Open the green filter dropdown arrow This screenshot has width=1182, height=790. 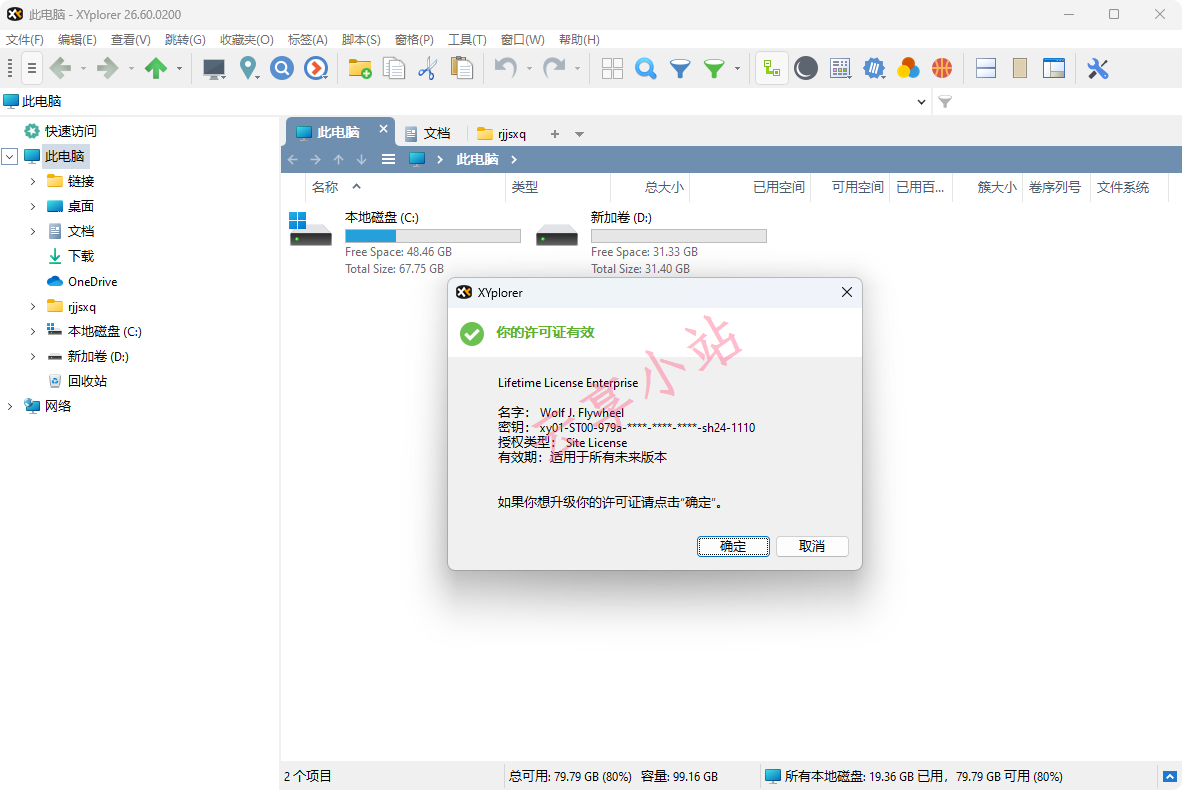pos(737,69)
